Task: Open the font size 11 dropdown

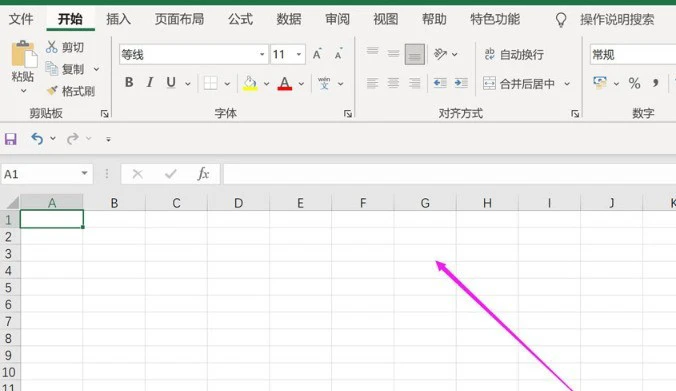Action: pos(298,54)
